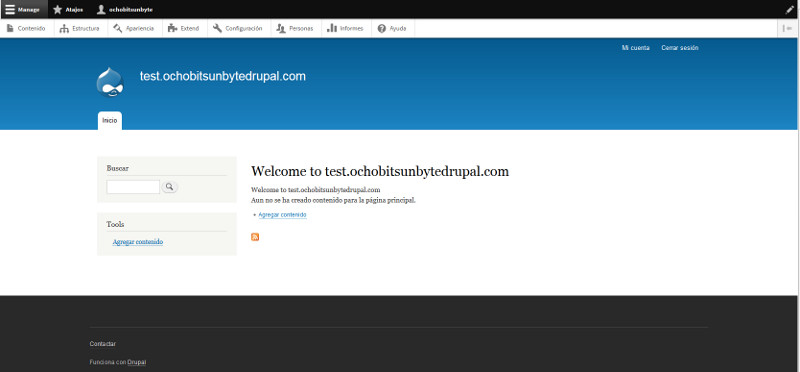The image size is (800, 372).
Task: Click the Drupal footer link
Action: (137, 362)
